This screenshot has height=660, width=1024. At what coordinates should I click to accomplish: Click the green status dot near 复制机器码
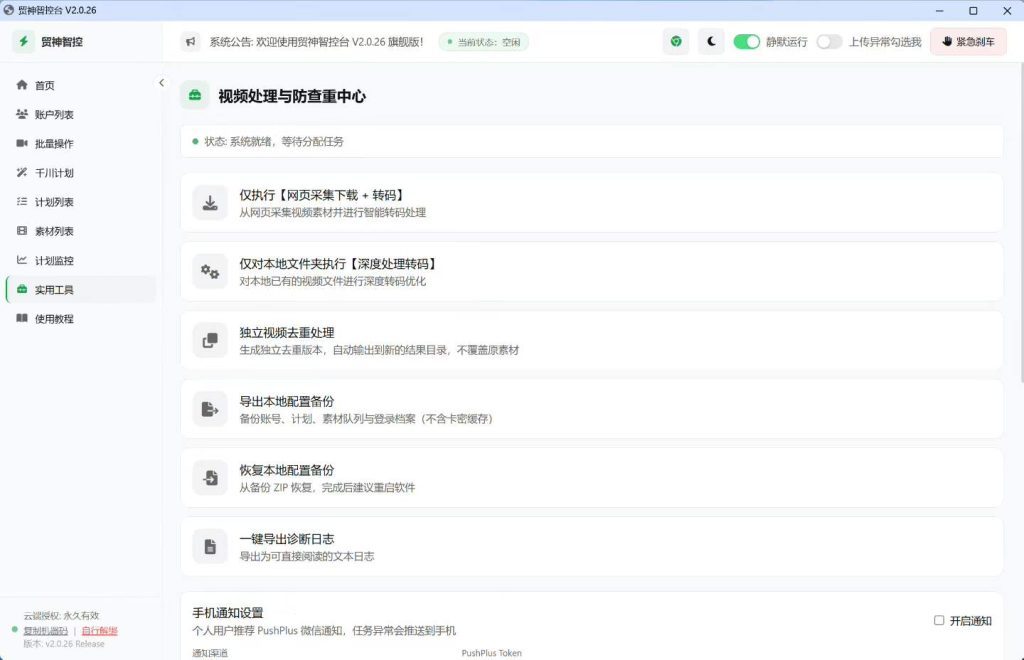14,630
